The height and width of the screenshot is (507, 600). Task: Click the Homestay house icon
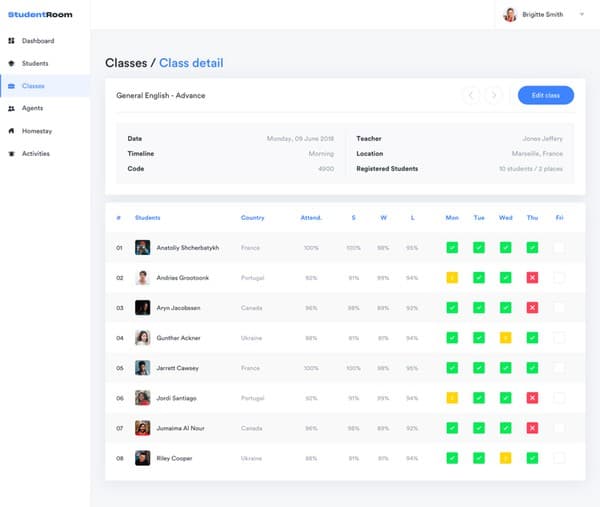(11, 131)
